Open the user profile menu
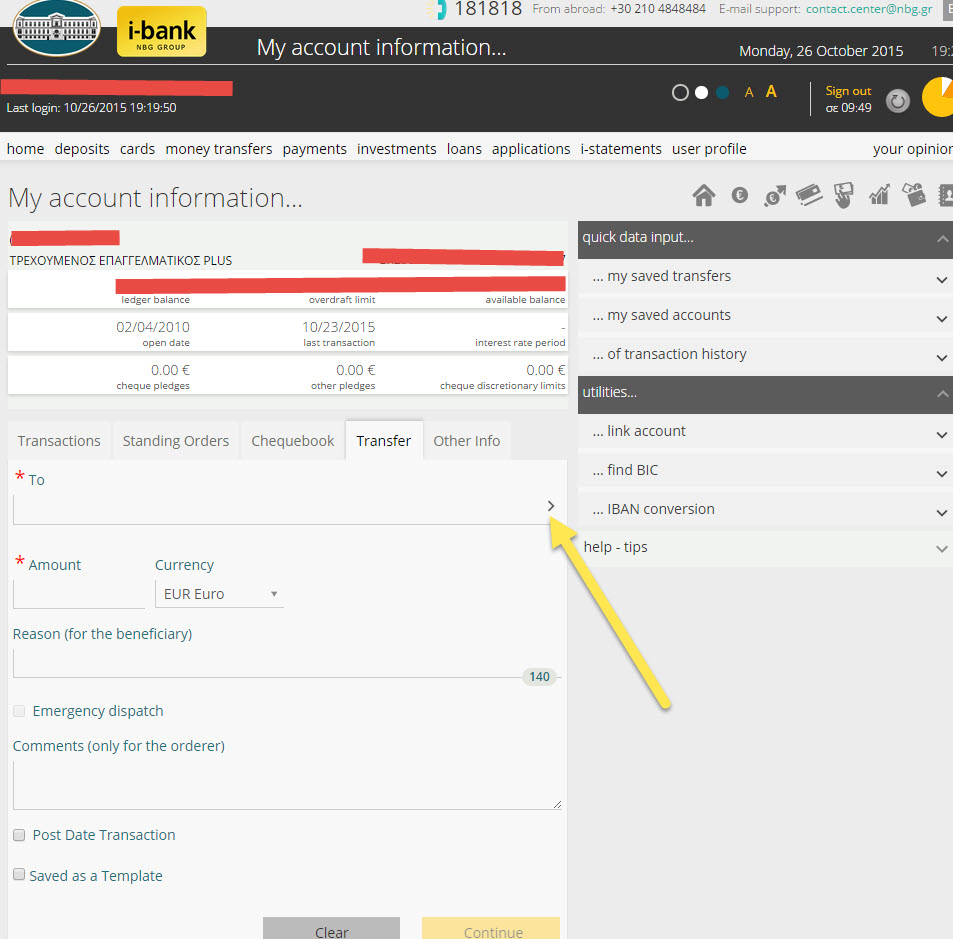The height and width of the screenshot is (939, 953). (x=709, y=149)
